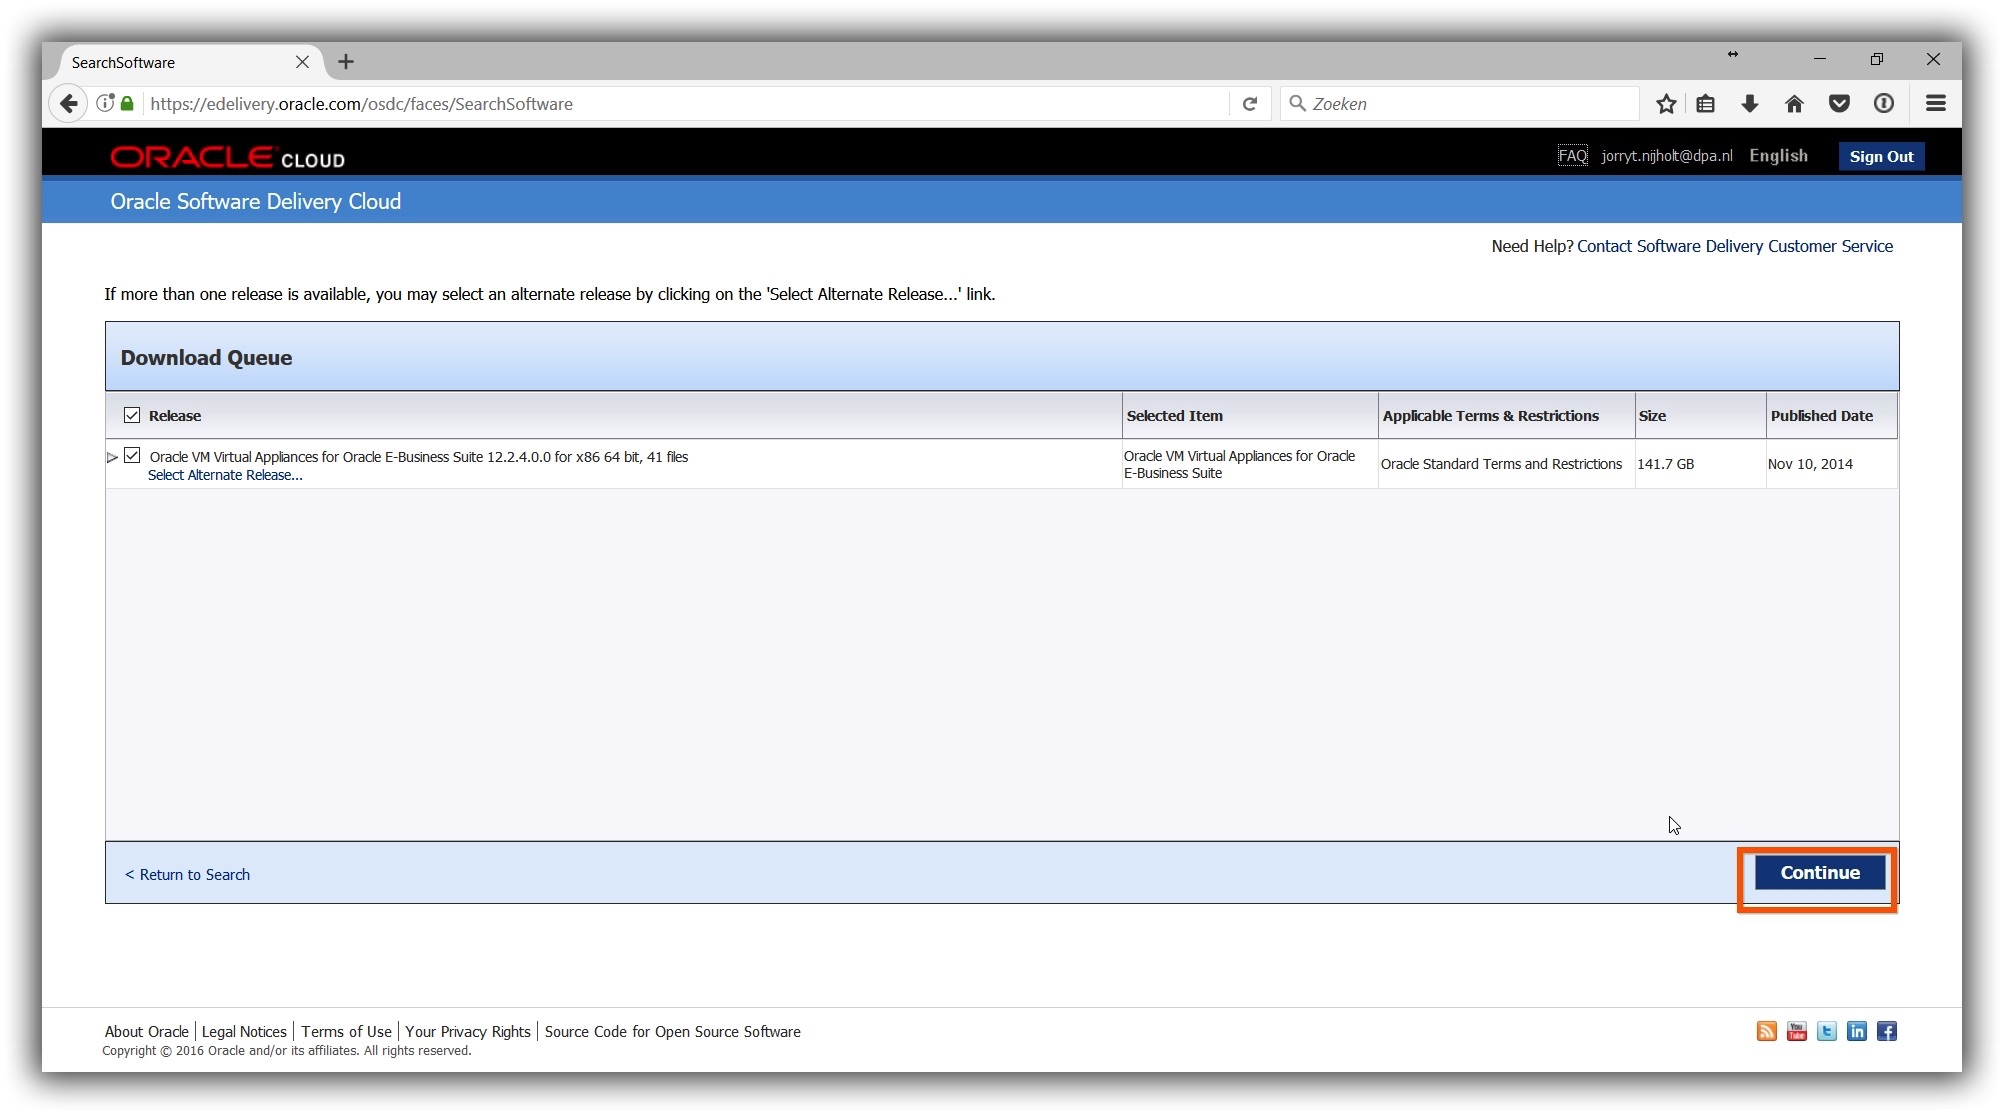Expand the Oracle VM Virtual Appliances release row
Image resolution: width=2004 pixels, height=1114 pixels.
pos(112,457)
